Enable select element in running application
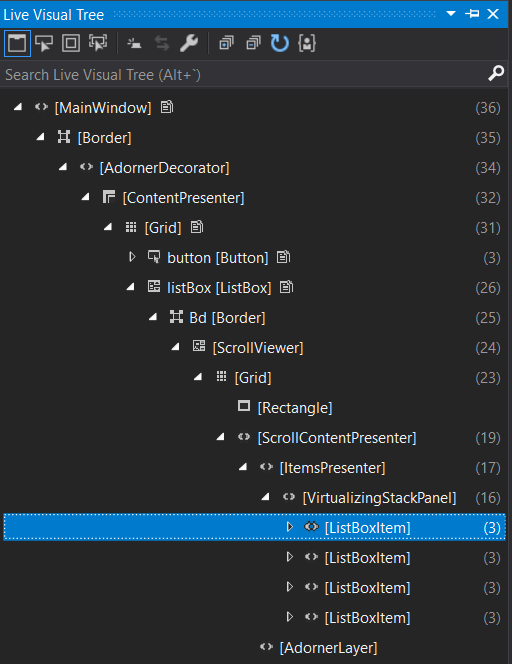 click(x=44, y=43)
